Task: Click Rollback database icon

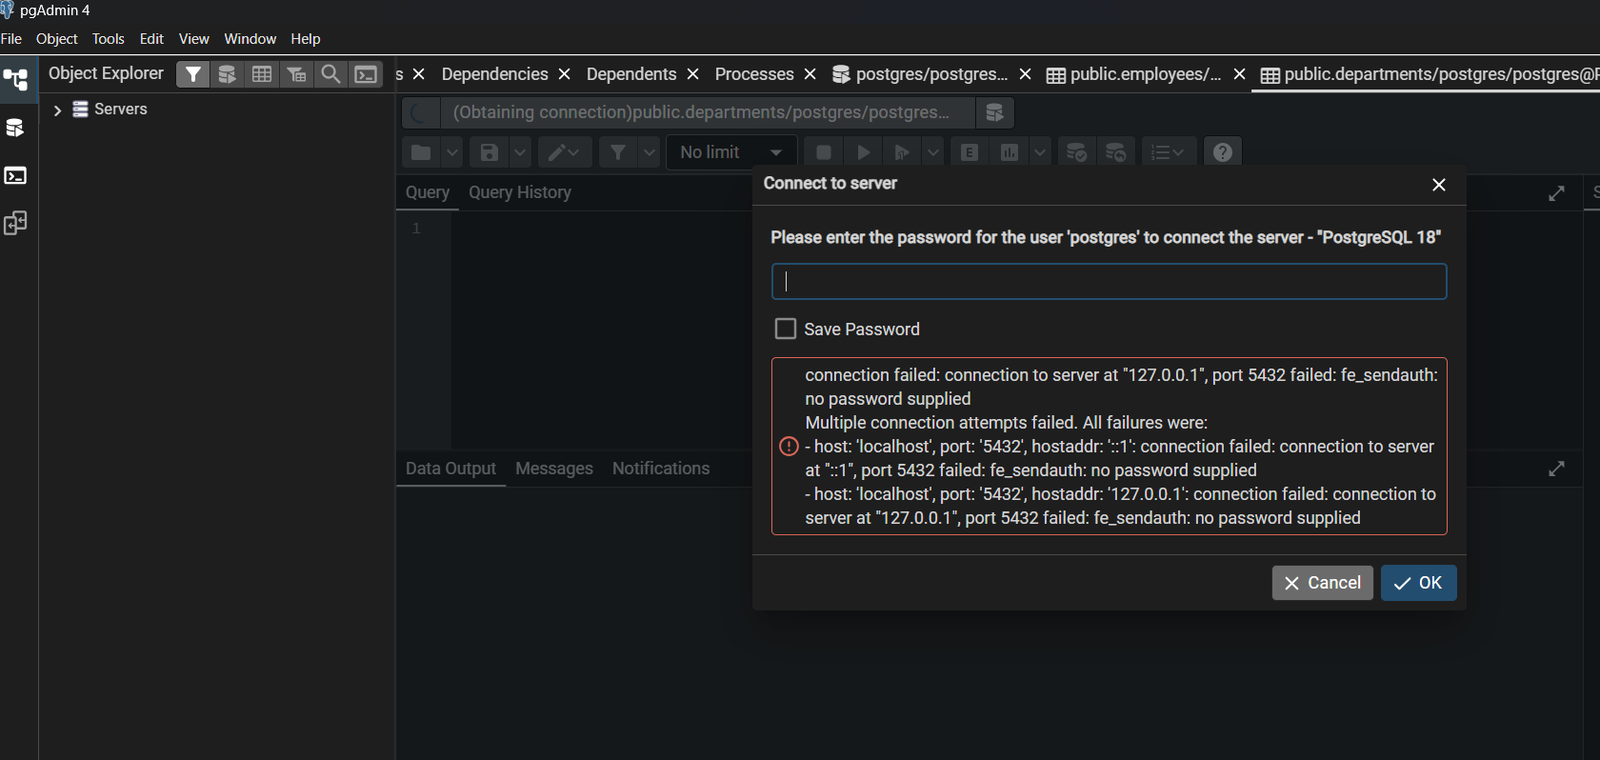Action: pyautogui.click(x=1115, y=152)
